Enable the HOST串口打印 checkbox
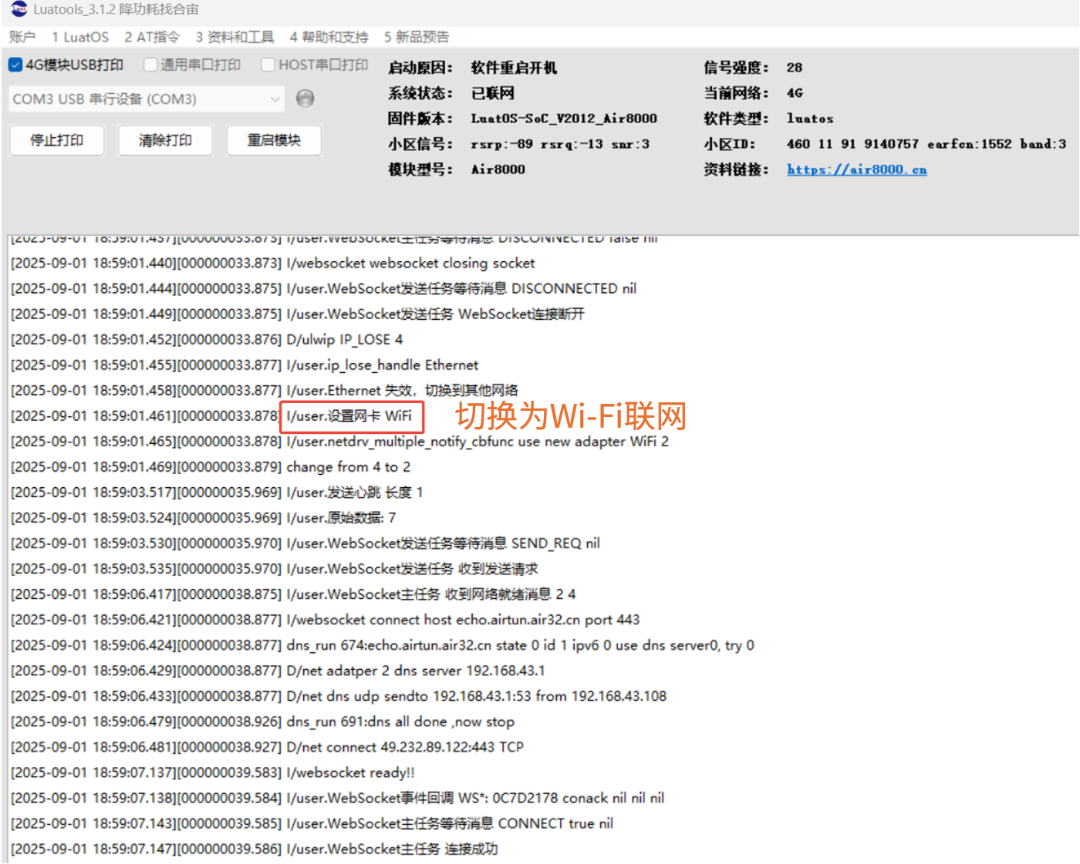Screen dimensions: 1080x864 click(x=268, y=65)
